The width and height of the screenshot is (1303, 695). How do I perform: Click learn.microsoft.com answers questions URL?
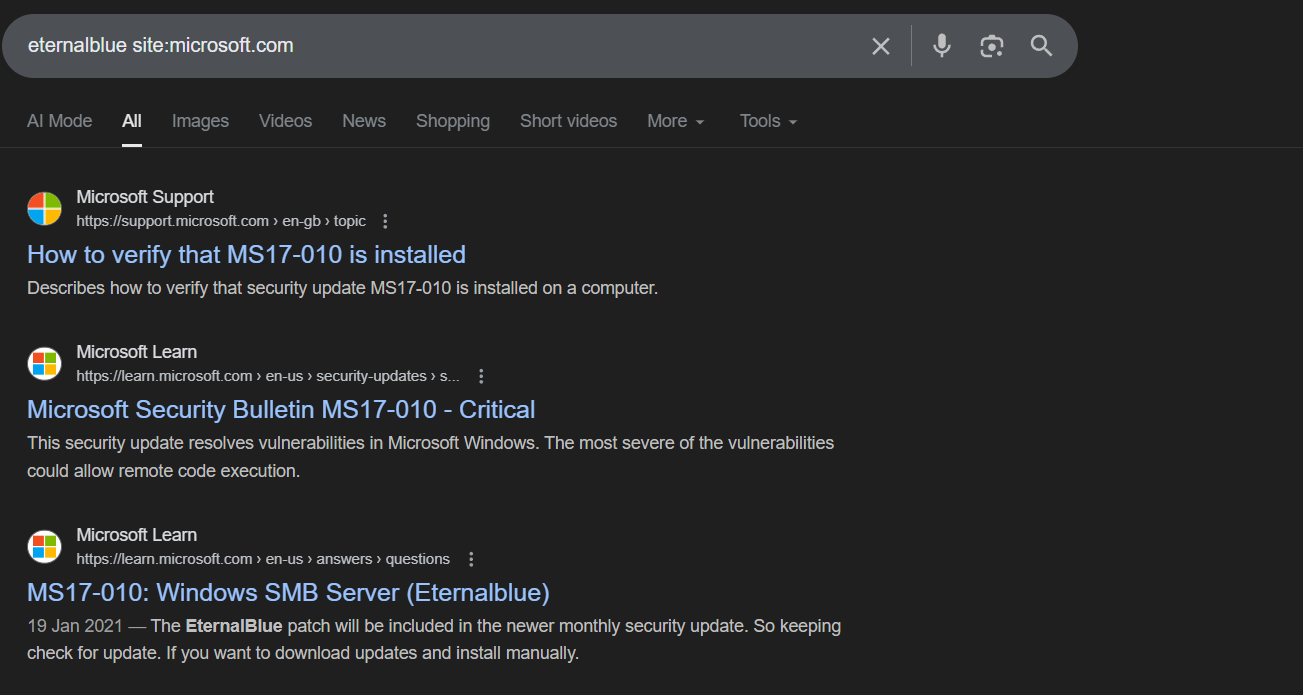[x=263, y=559]
